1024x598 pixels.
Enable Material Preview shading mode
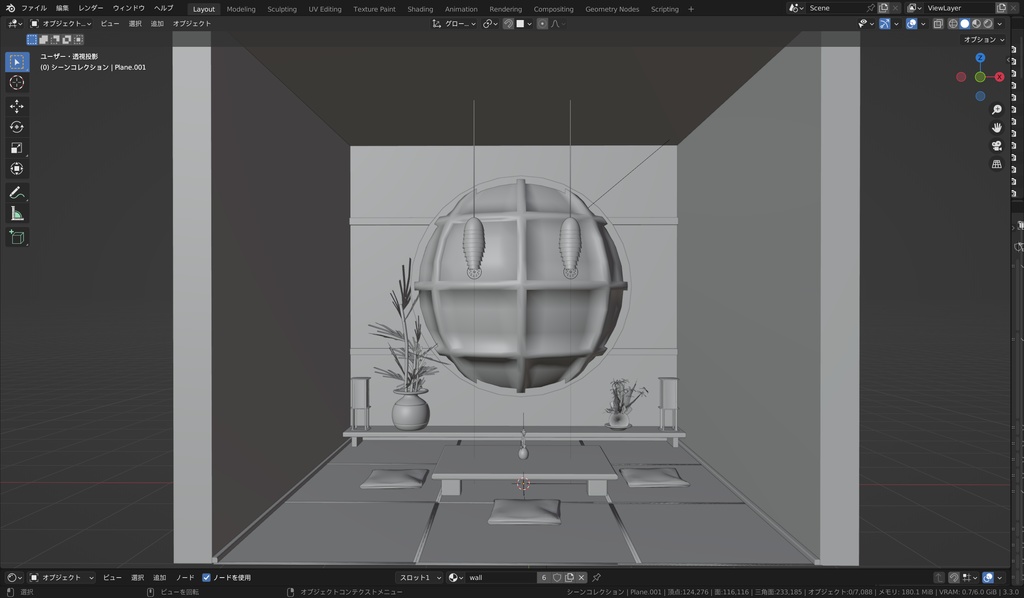(975, 23)
